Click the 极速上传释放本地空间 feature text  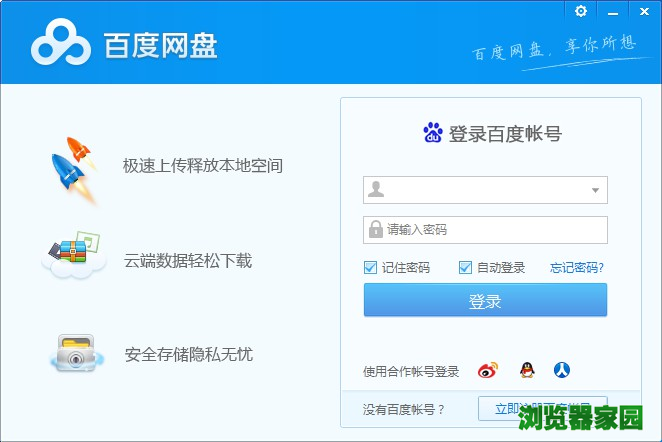(203, 165)
